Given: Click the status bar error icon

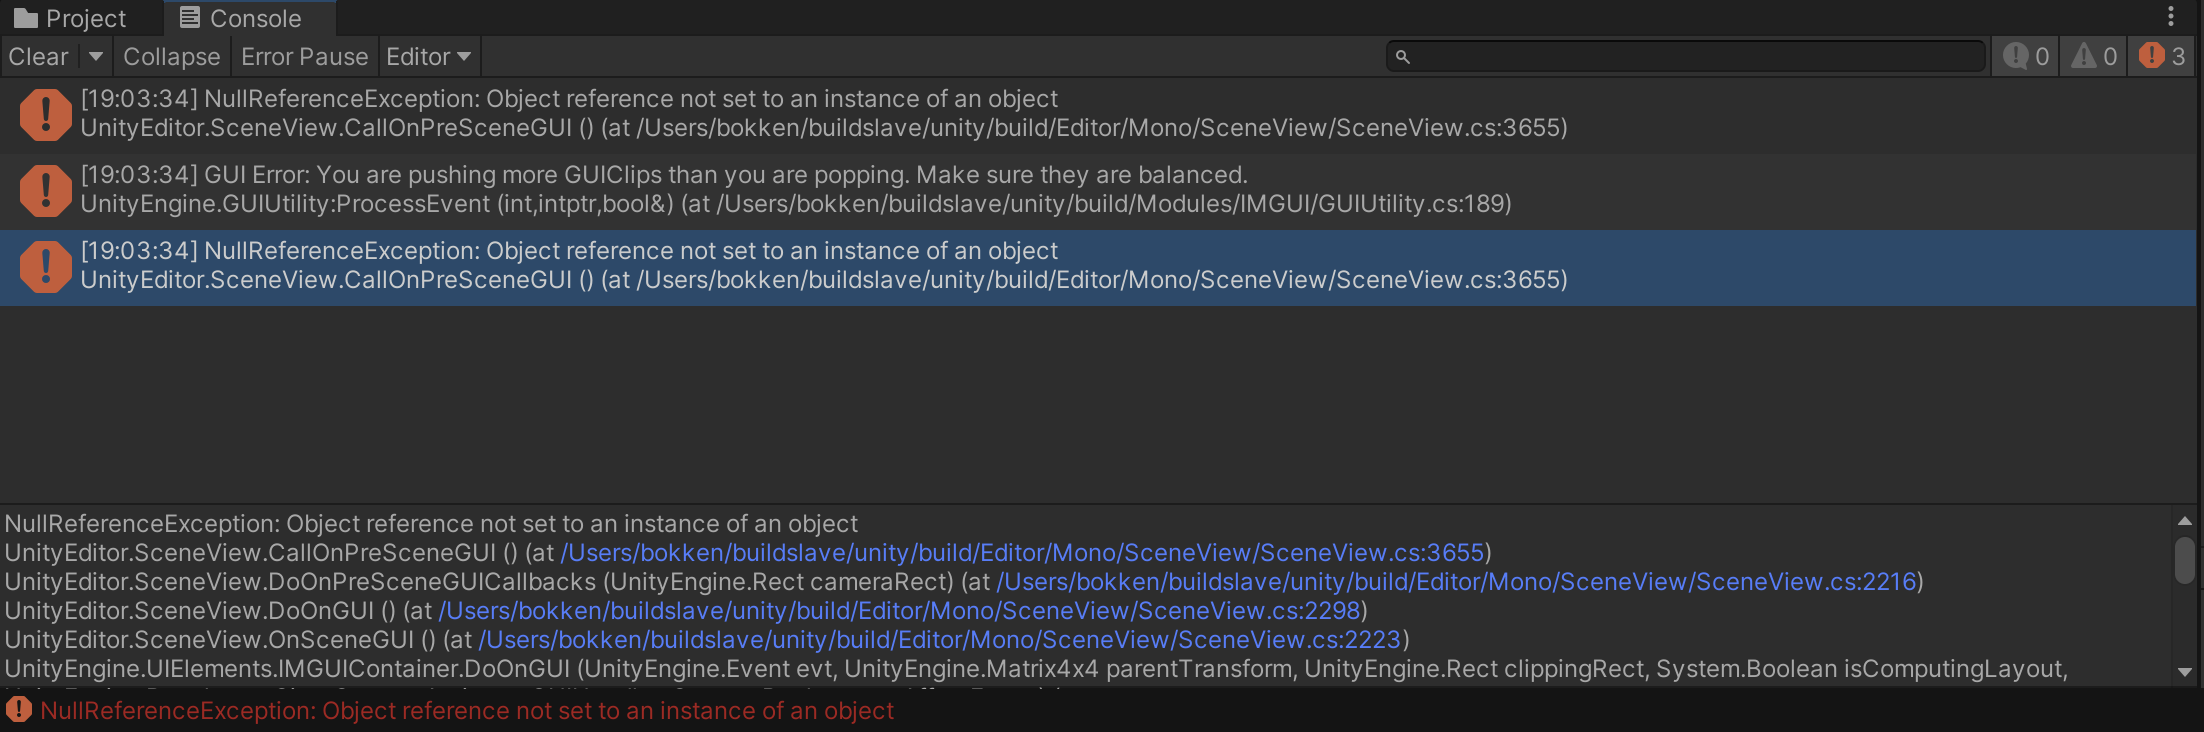Looking at the screenshot, I should tap(18, 710).
